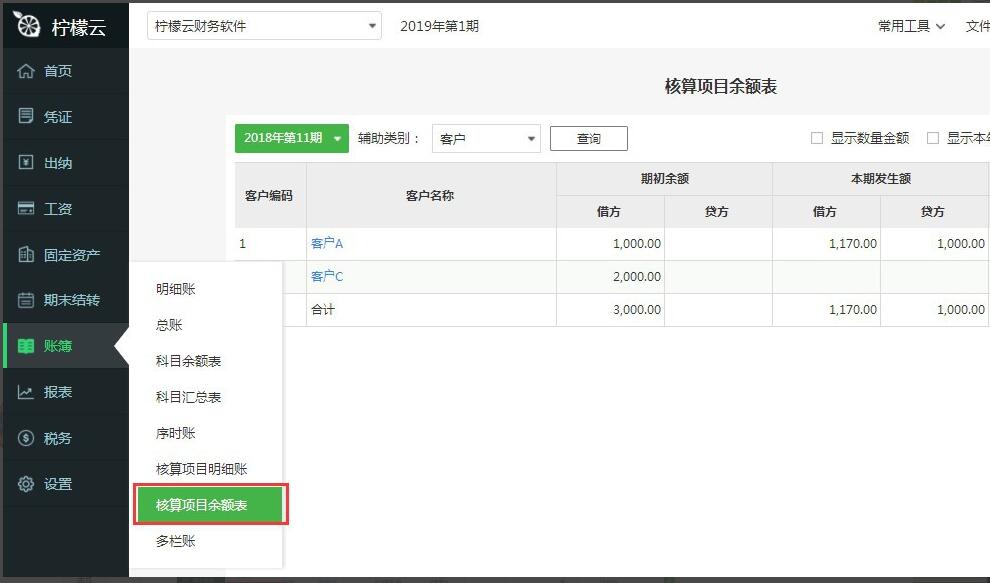Go to 出纳 in the sidebar

coord(66,162)
